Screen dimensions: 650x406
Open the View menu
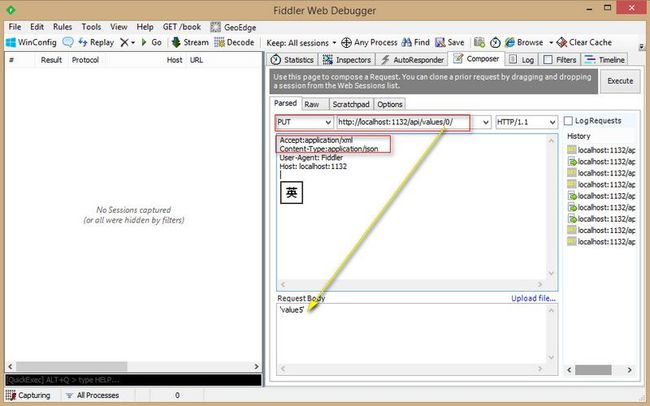tap(119, 27)
